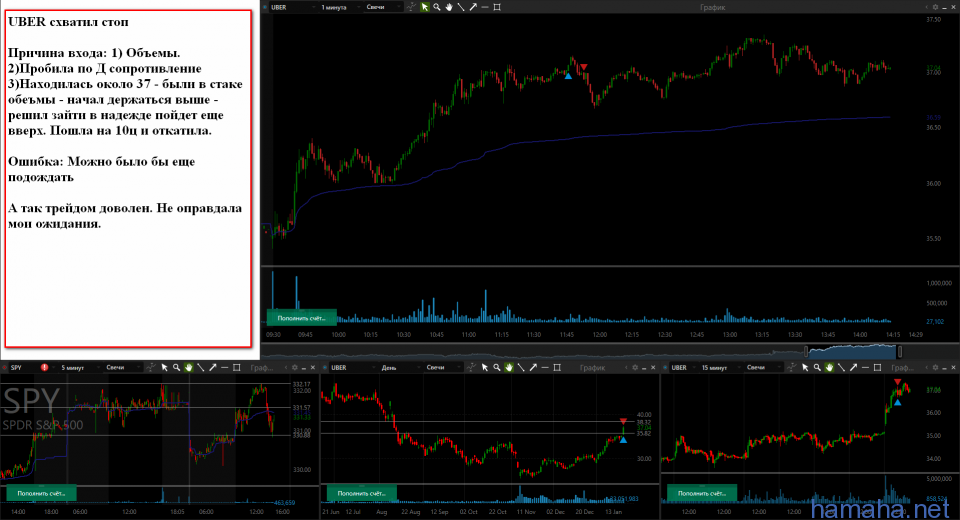Viewport: 960px width, 520px height.
Task: Collapse arrow left of main chart settings gear
Action: [x=926, y=7]
